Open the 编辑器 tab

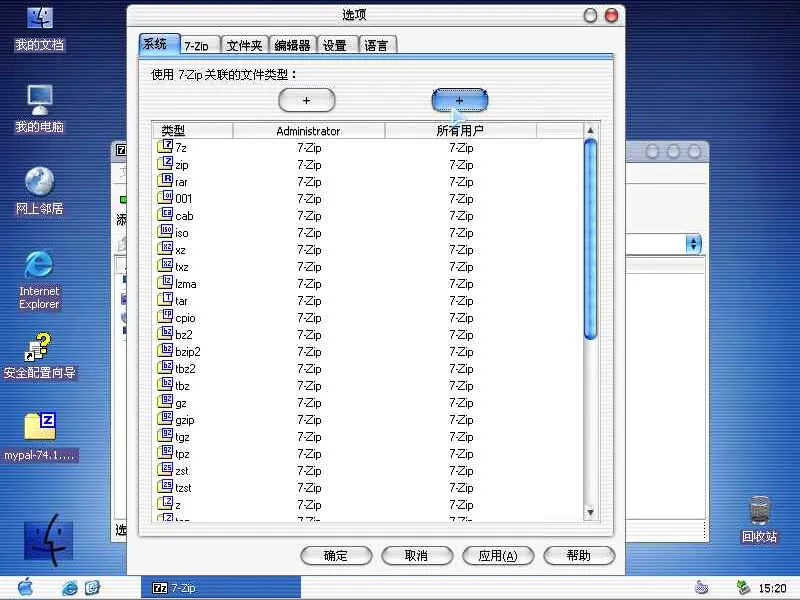click(292, 45)
